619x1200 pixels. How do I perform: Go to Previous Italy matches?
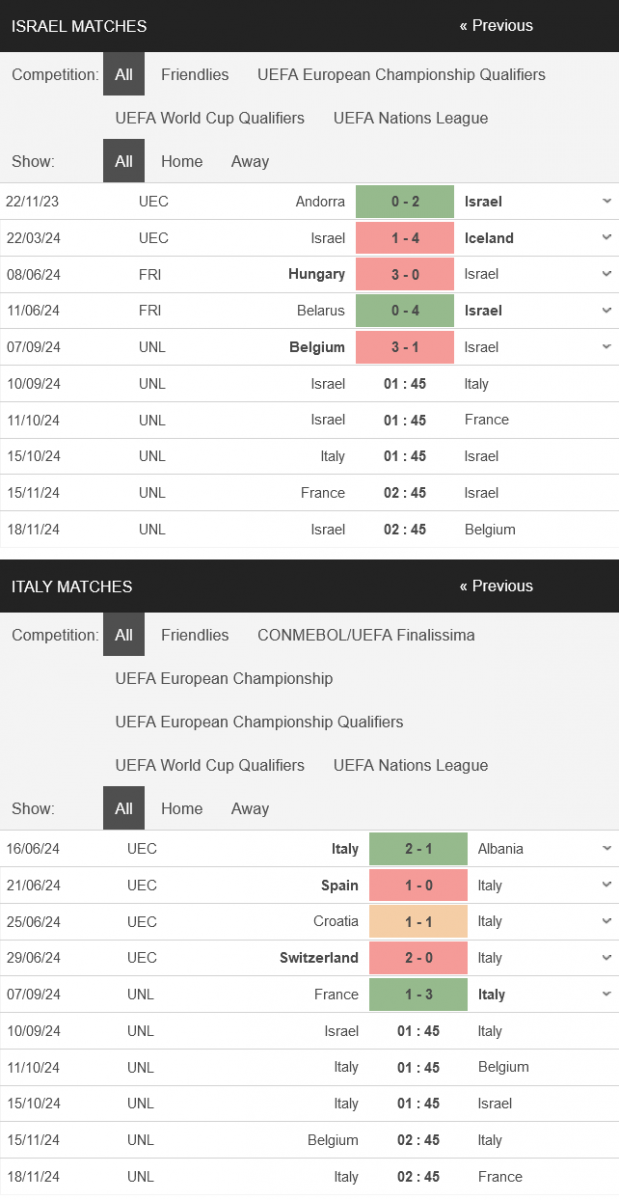(496, 586)
